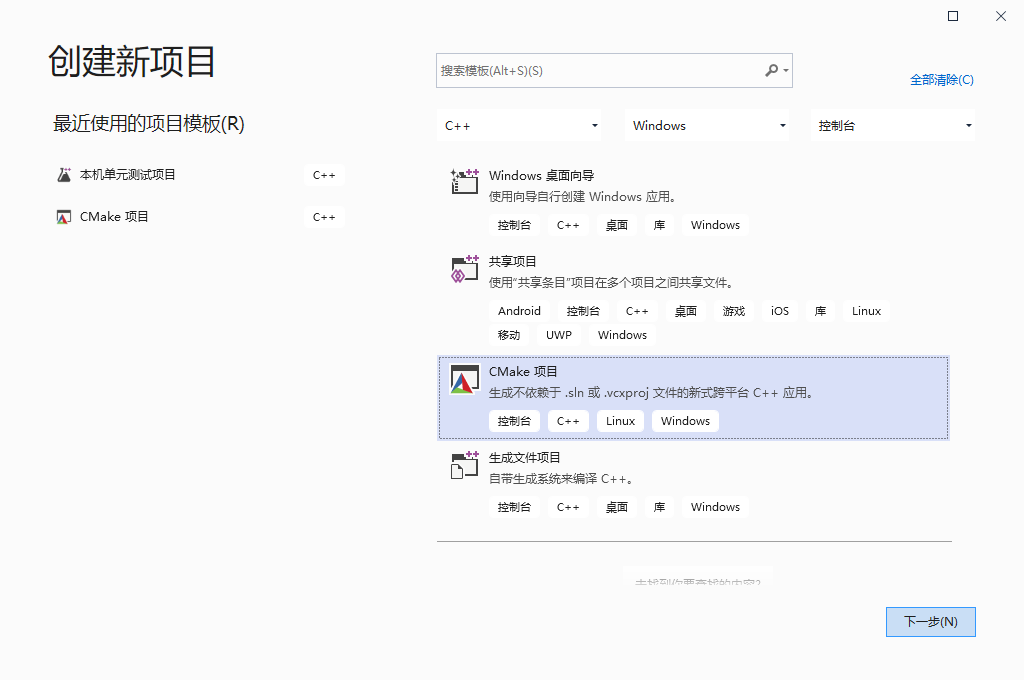
Task: Click the iOS tag on 共享项目
Action: (780, 311)
